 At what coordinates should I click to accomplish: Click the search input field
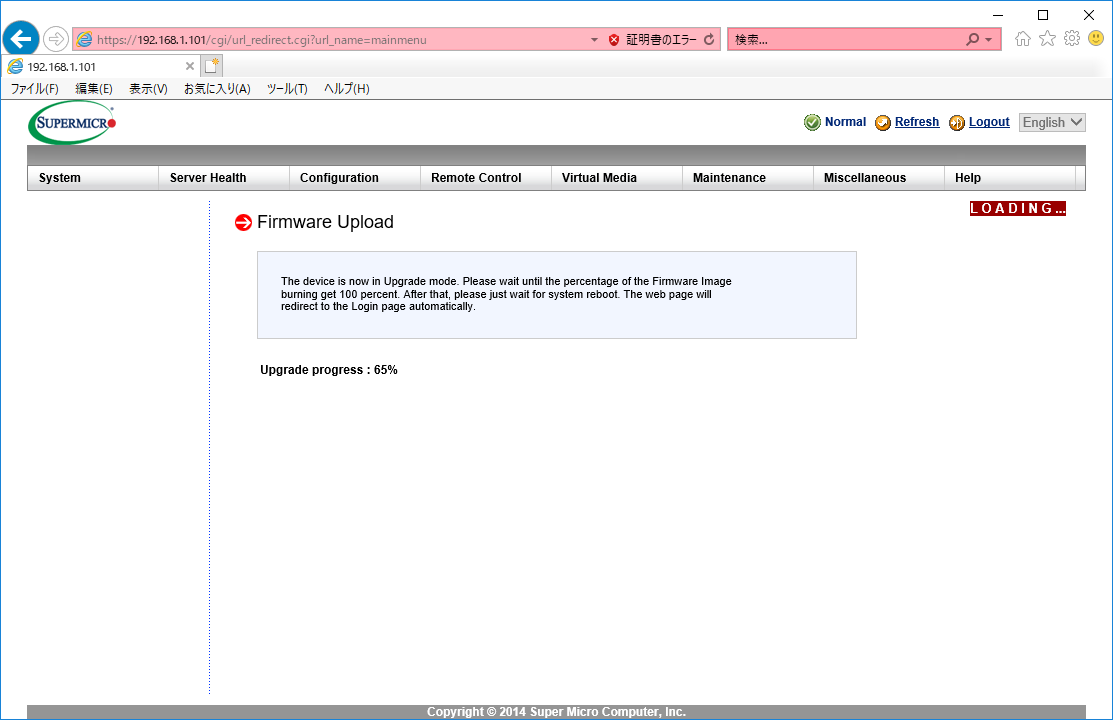click(845, 40)
